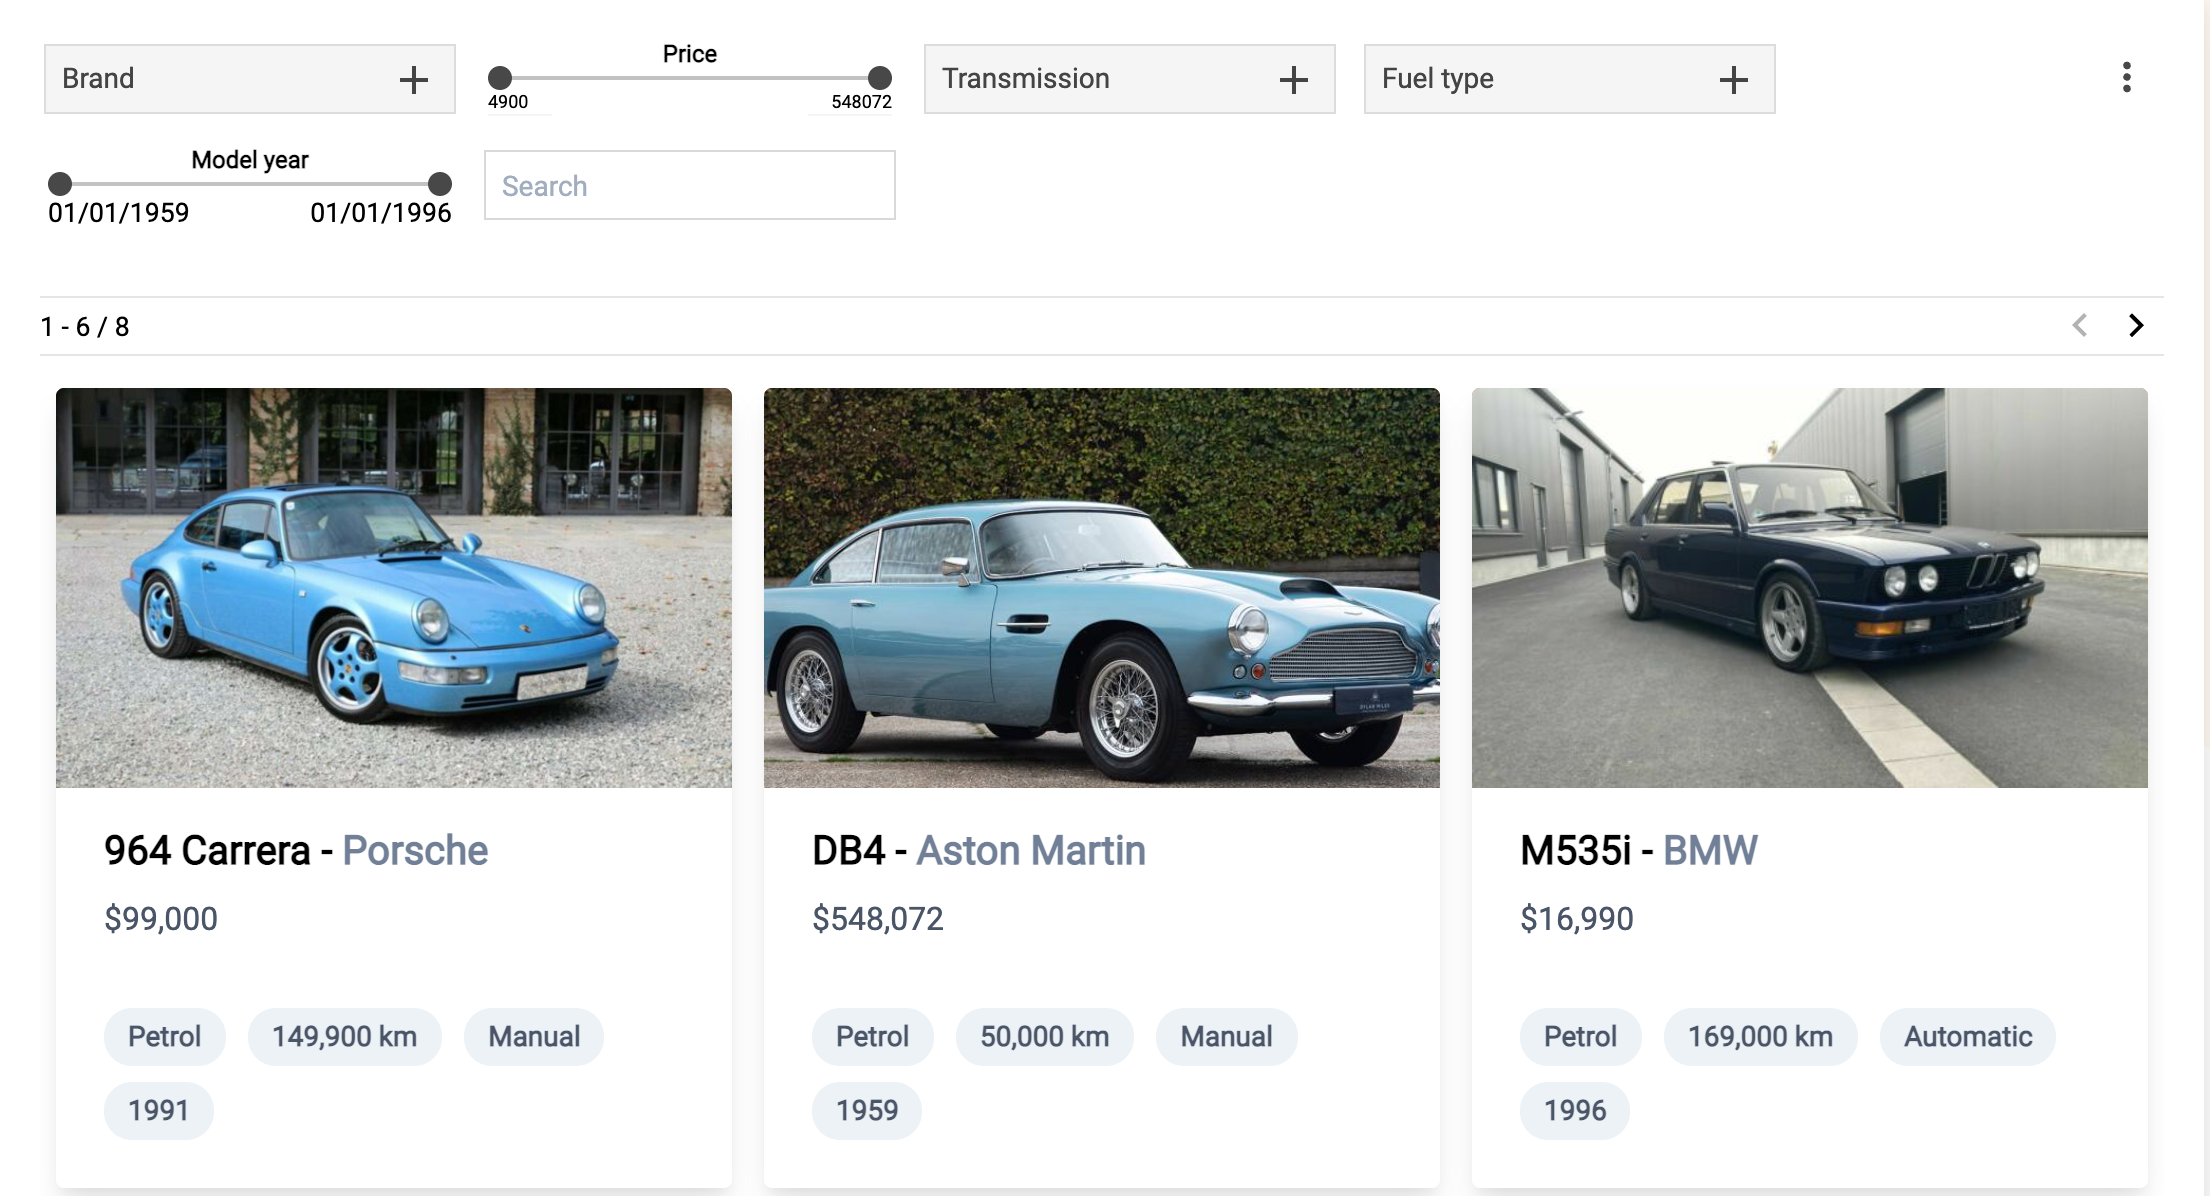
Task: Click the Model year slider label
Action: point(250,160)
